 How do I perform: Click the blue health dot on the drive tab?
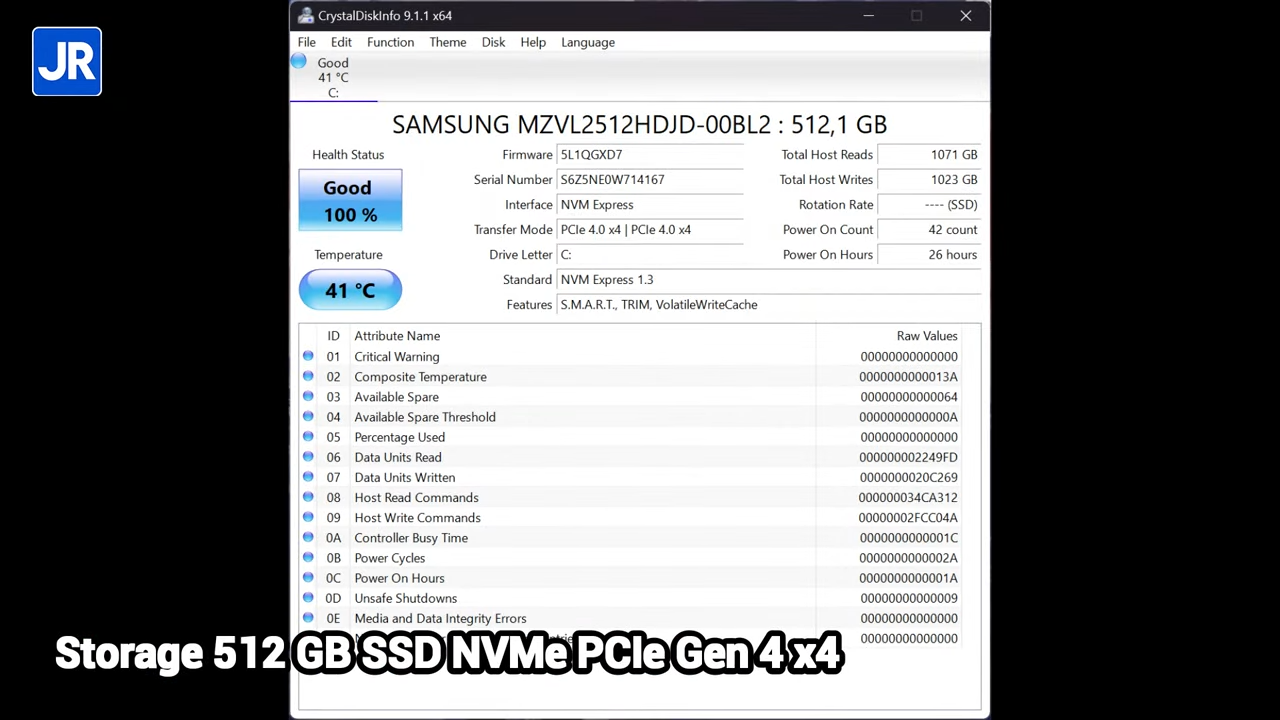(299, 62)
